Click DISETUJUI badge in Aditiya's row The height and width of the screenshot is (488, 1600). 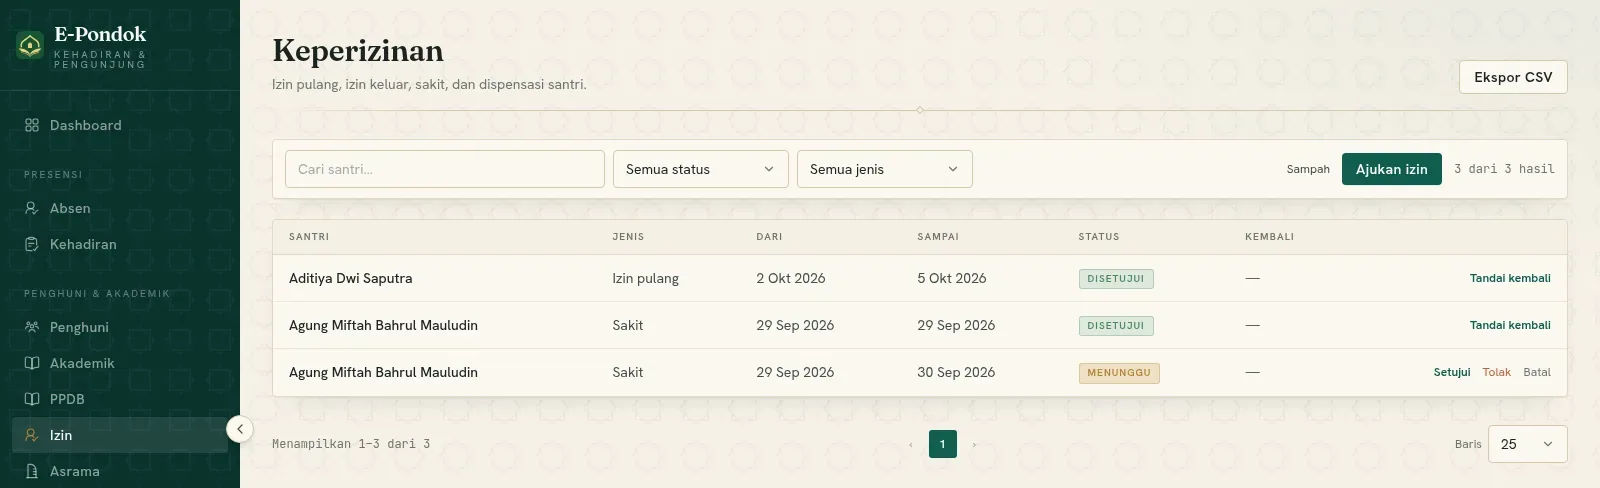point(1116,279)
